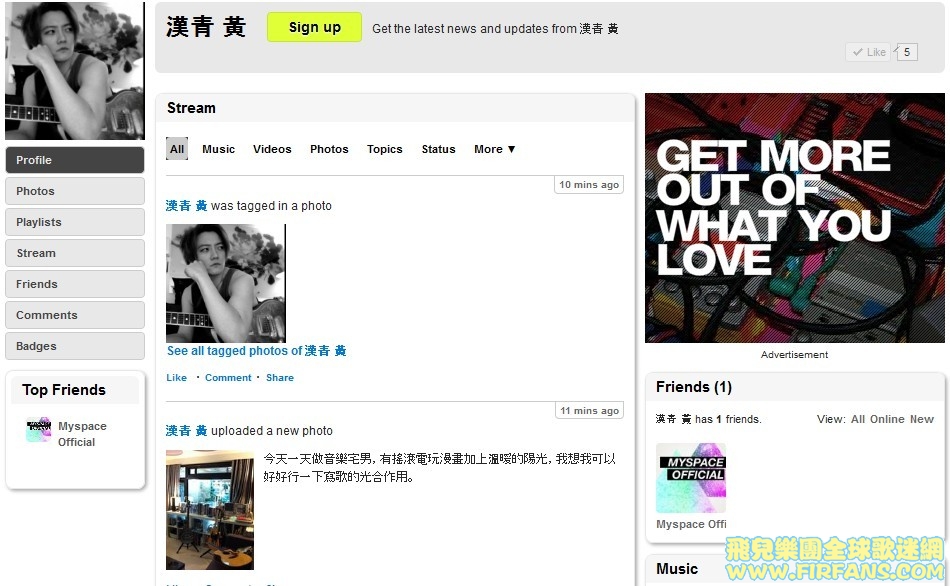Open Playlists in left sidebar

pyautogui.click(x=75, y=222)
